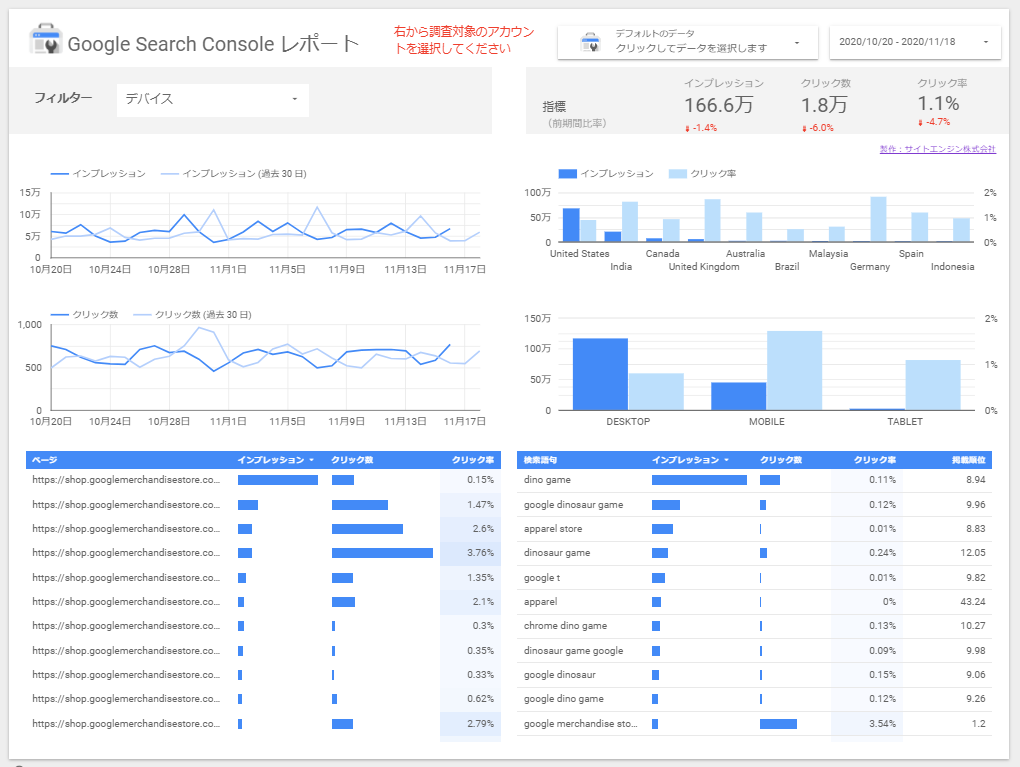Click the Search Console logo icon beside title
The image size is (1020, 767).
pos(46,40)
